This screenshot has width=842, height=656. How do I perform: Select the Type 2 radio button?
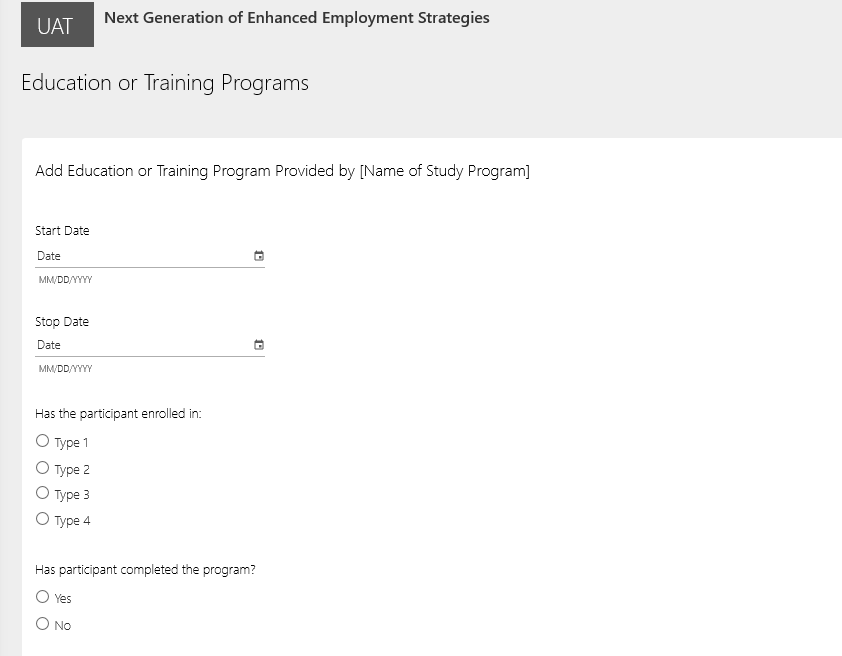click(42, 467)
